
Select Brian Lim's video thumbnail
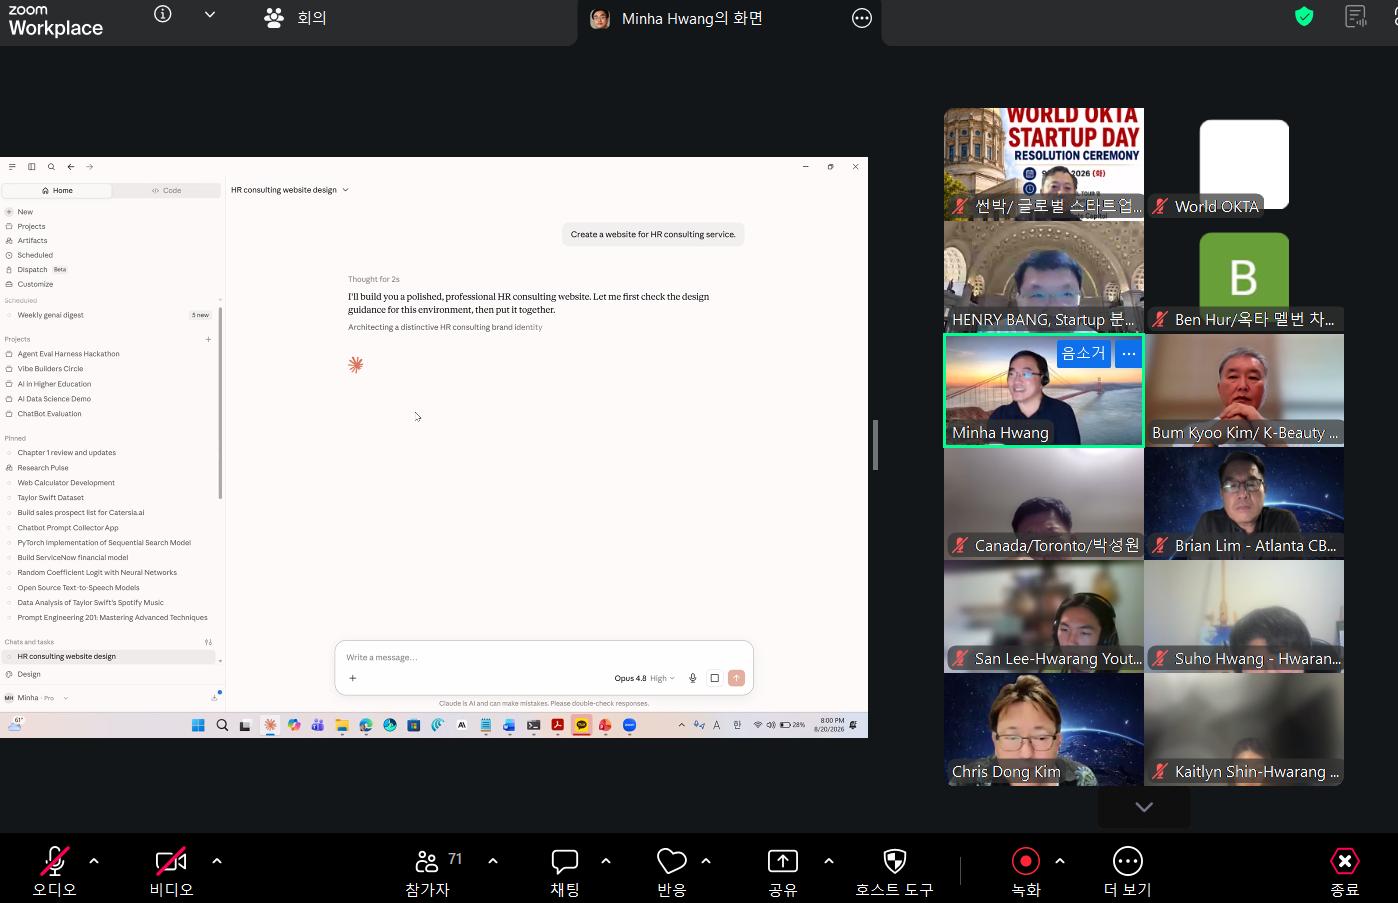click(1244, 503)
